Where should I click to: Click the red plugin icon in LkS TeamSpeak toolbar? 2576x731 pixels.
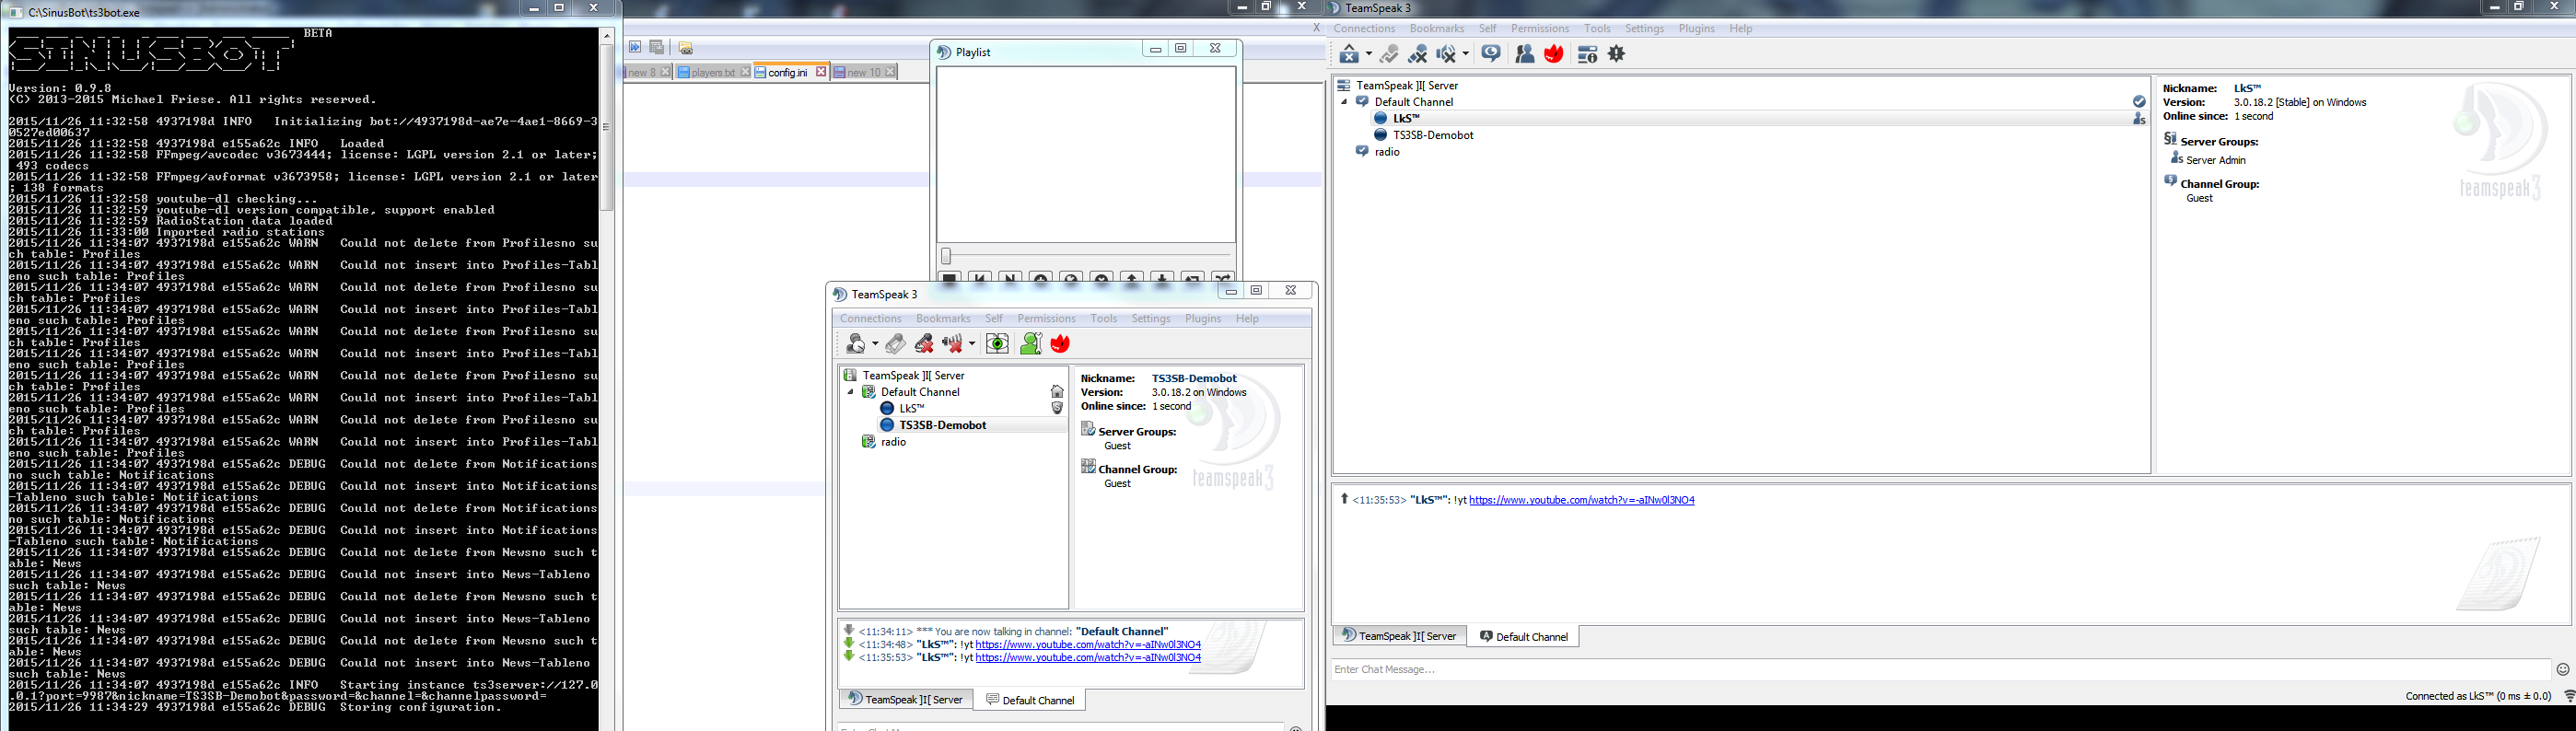pos(1554,54)
